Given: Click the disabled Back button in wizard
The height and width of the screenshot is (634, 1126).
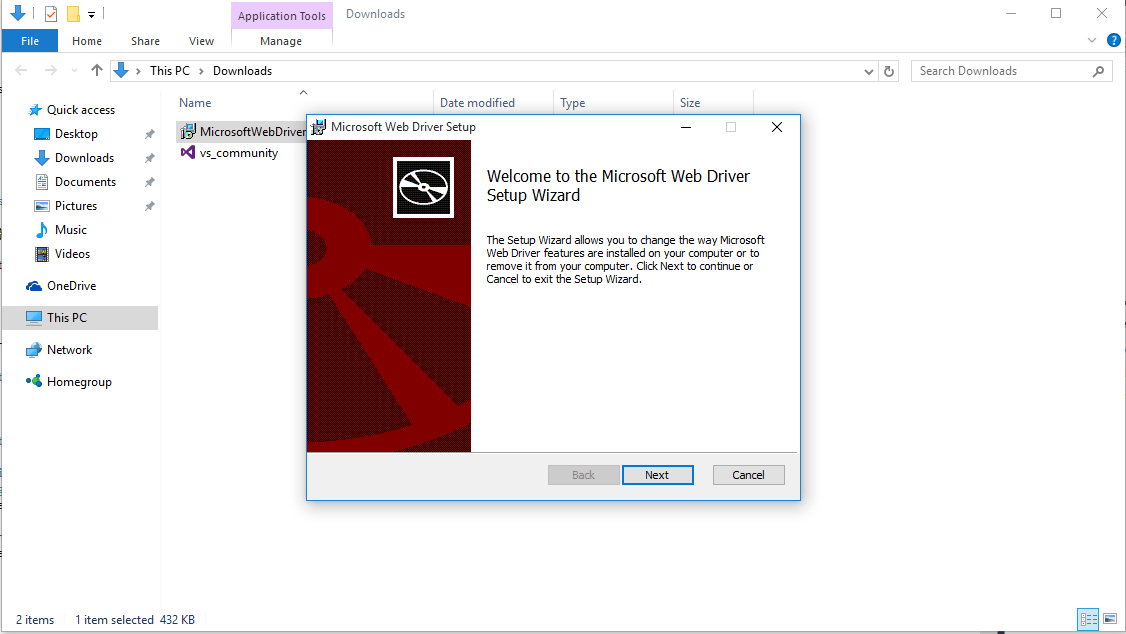Looking at the screenshot, I should pyautogui.click(x=583, y=475).
